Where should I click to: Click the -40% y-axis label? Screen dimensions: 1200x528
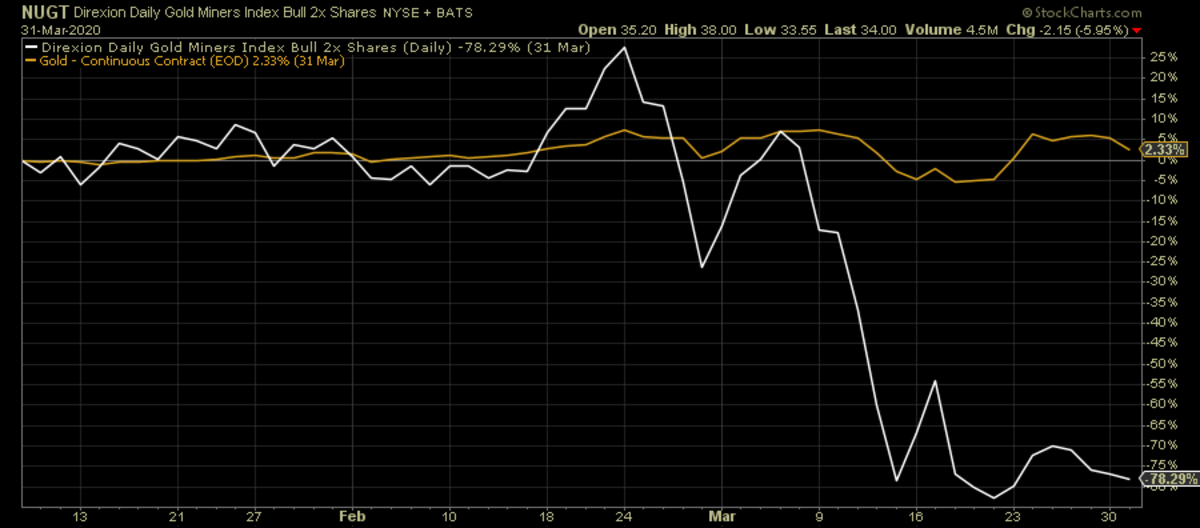tap(1161, 322)
